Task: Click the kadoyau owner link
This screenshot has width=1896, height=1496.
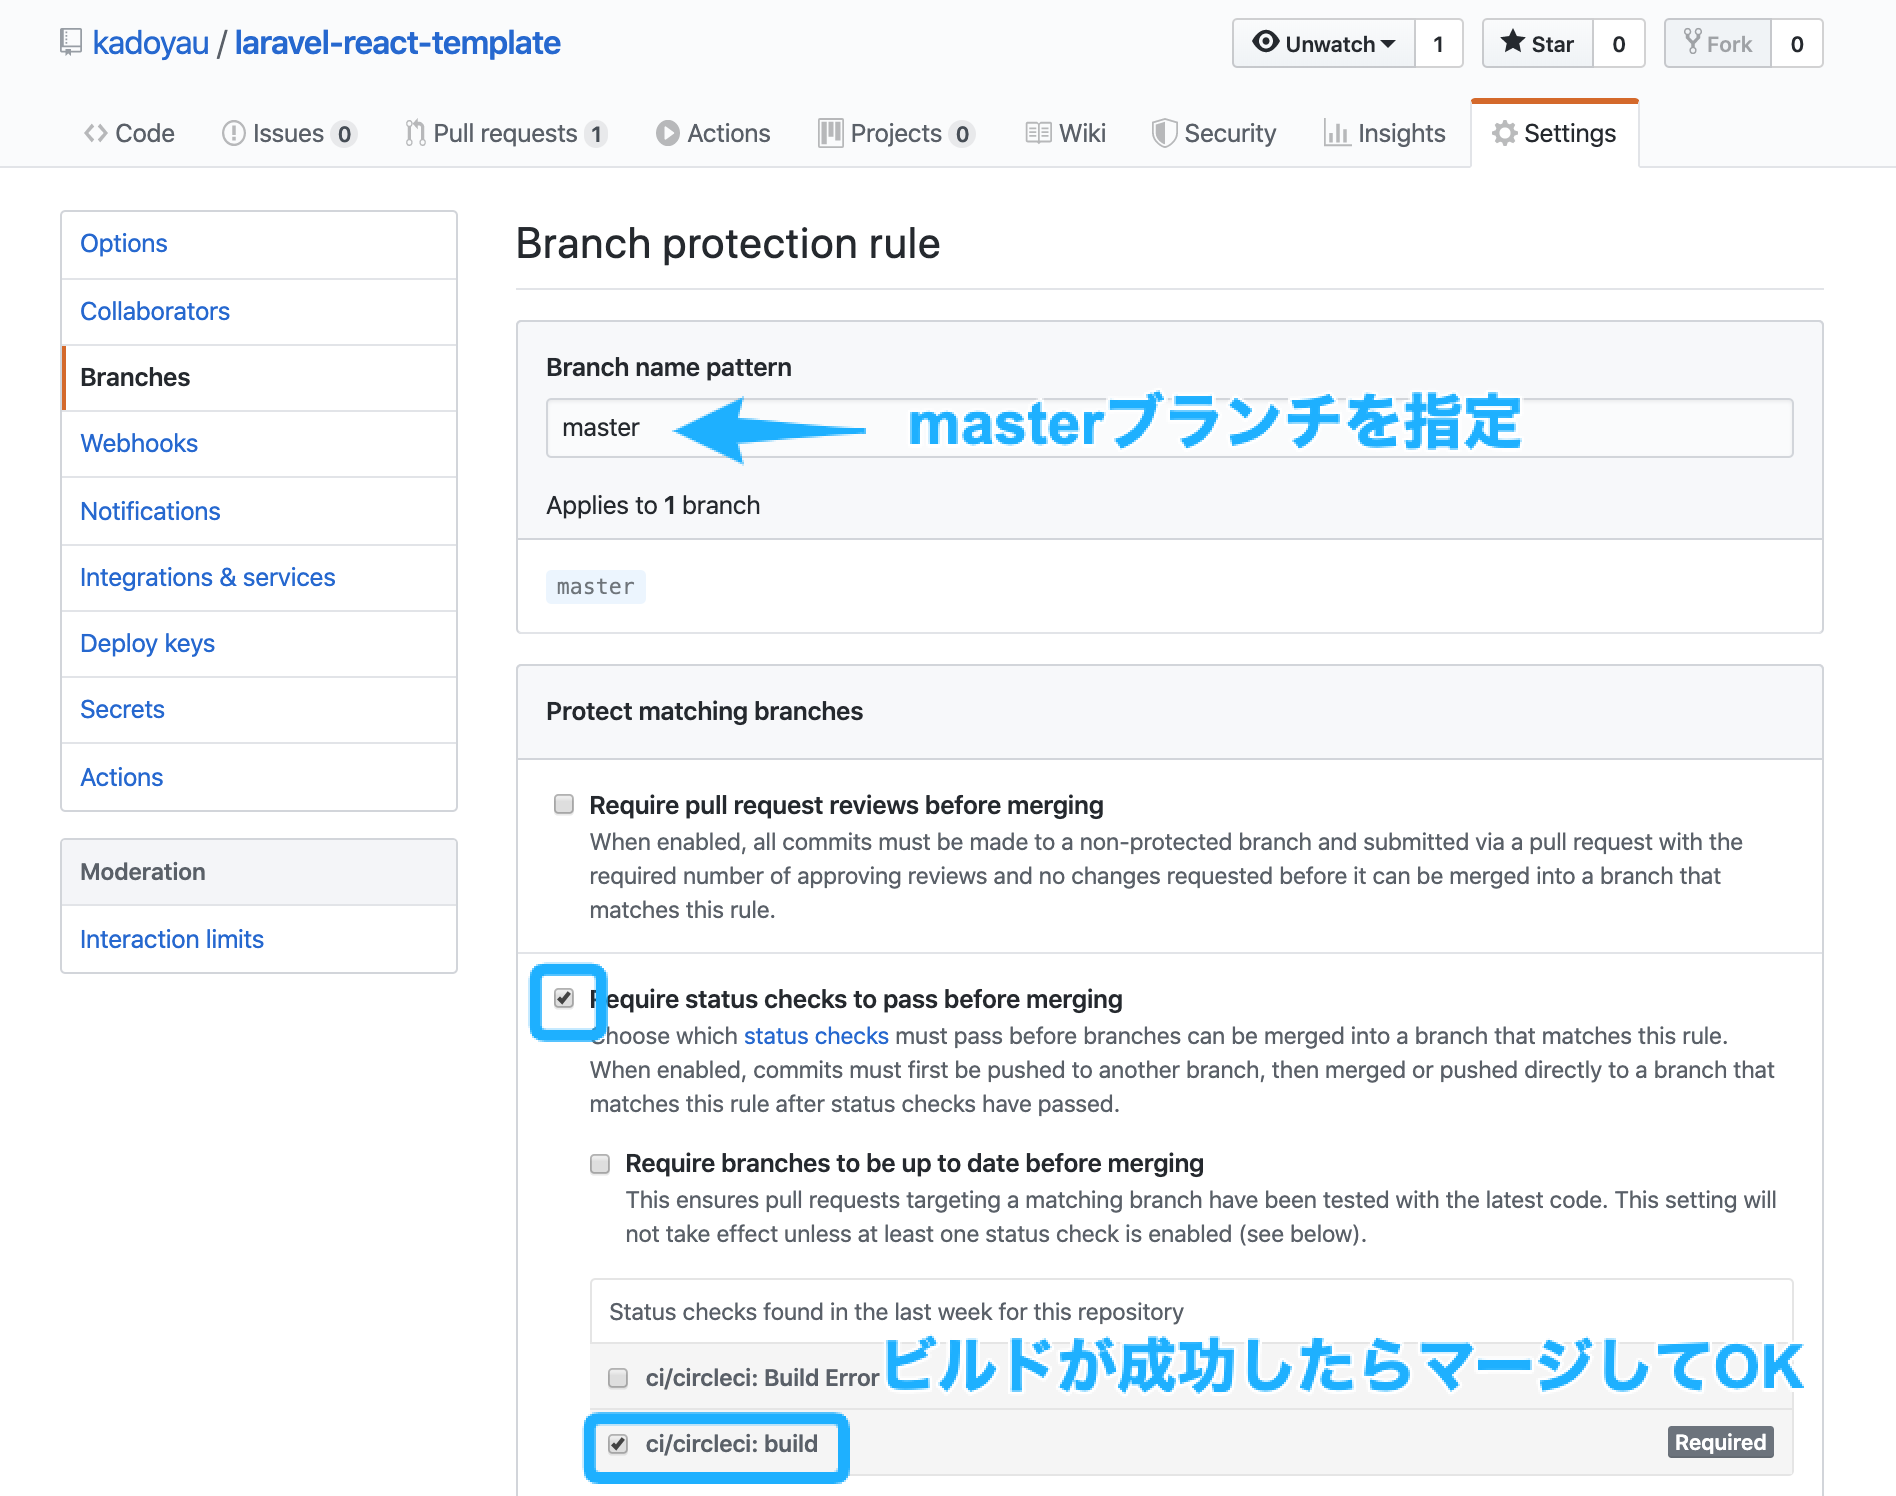Action: [x=151, y=43]
